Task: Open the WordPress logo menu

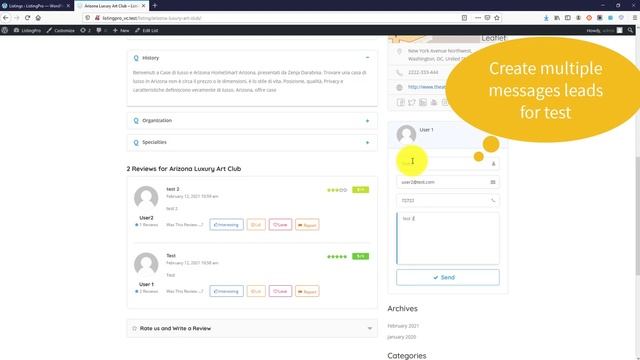Action: [x=5, y=30]
